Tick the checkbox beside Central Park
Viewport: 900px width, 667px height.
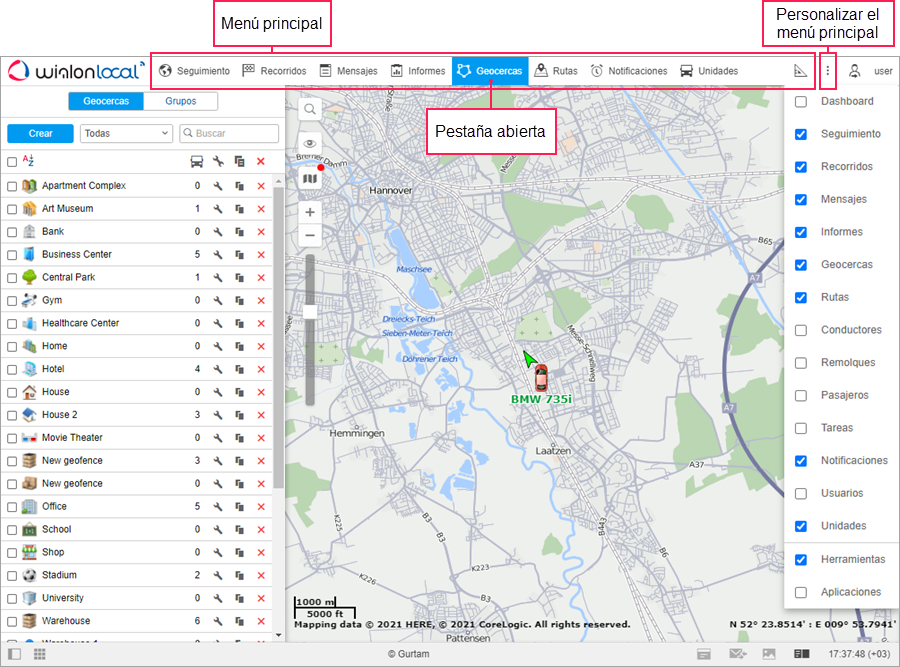[12, 278]
